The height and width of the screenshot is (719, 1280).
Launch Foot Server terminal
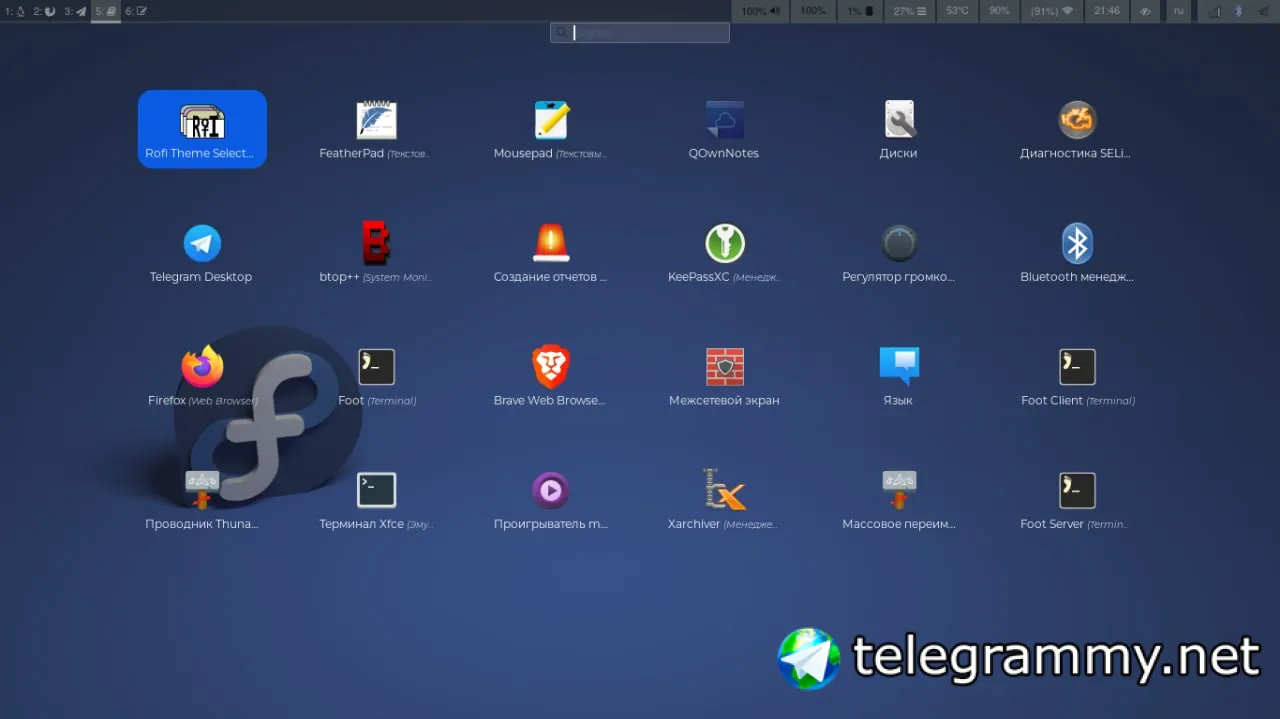click(1076, 501)
